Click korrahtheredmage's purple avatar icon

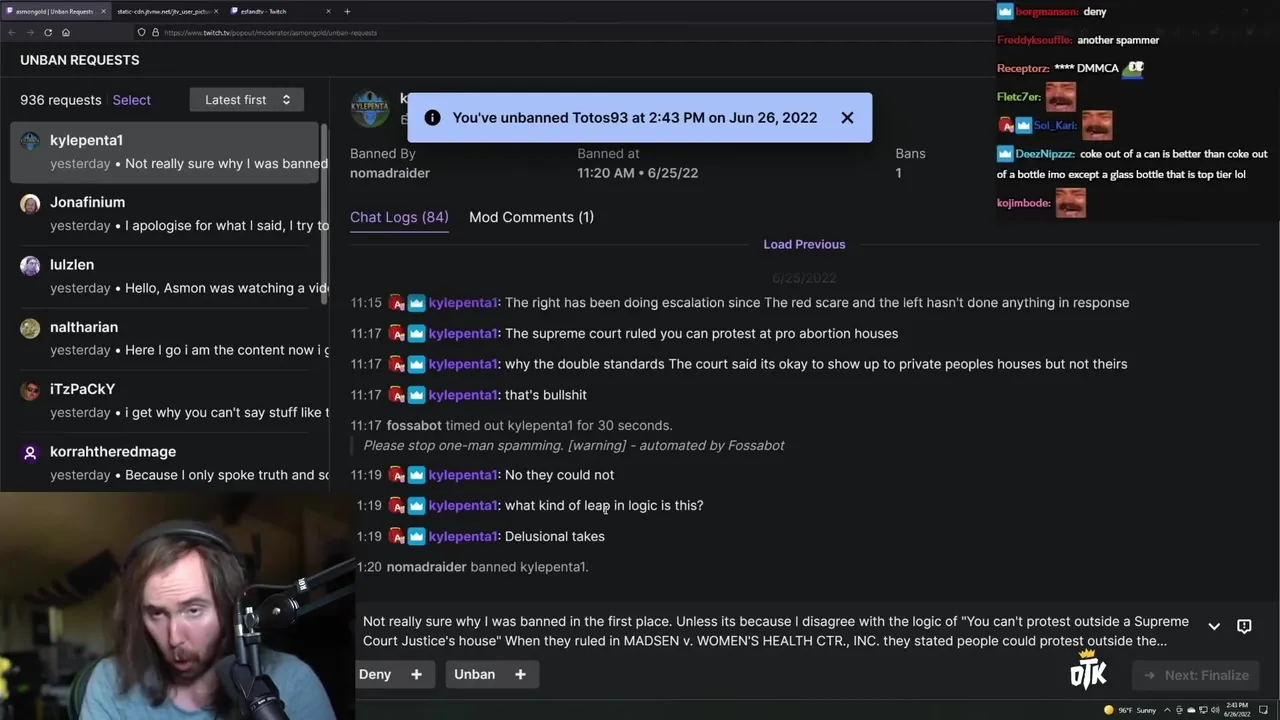[30, 452]
